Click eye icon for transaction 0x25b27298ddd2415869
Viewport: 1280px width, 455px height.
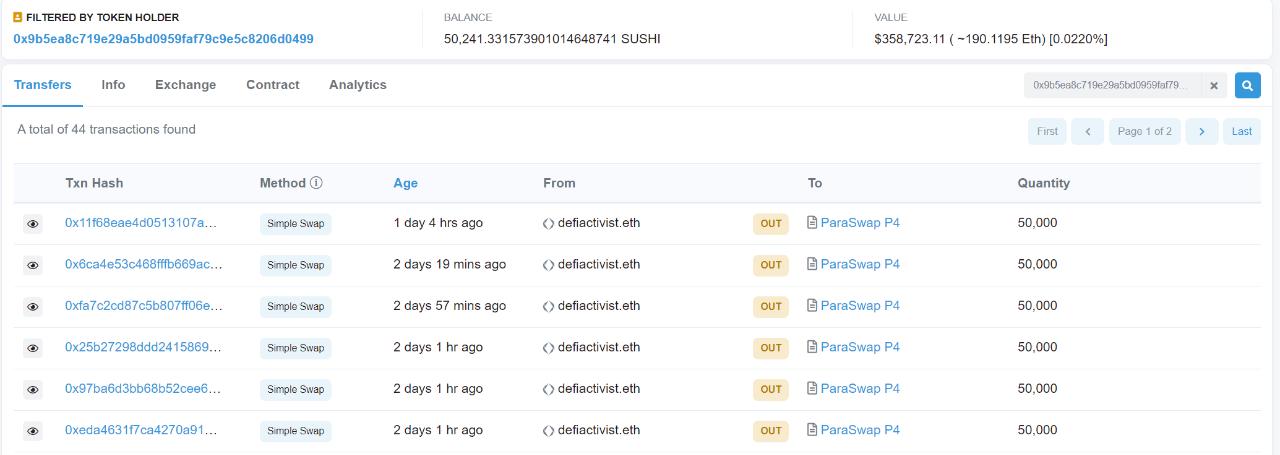pyautogui.click(x=33, y=348)
